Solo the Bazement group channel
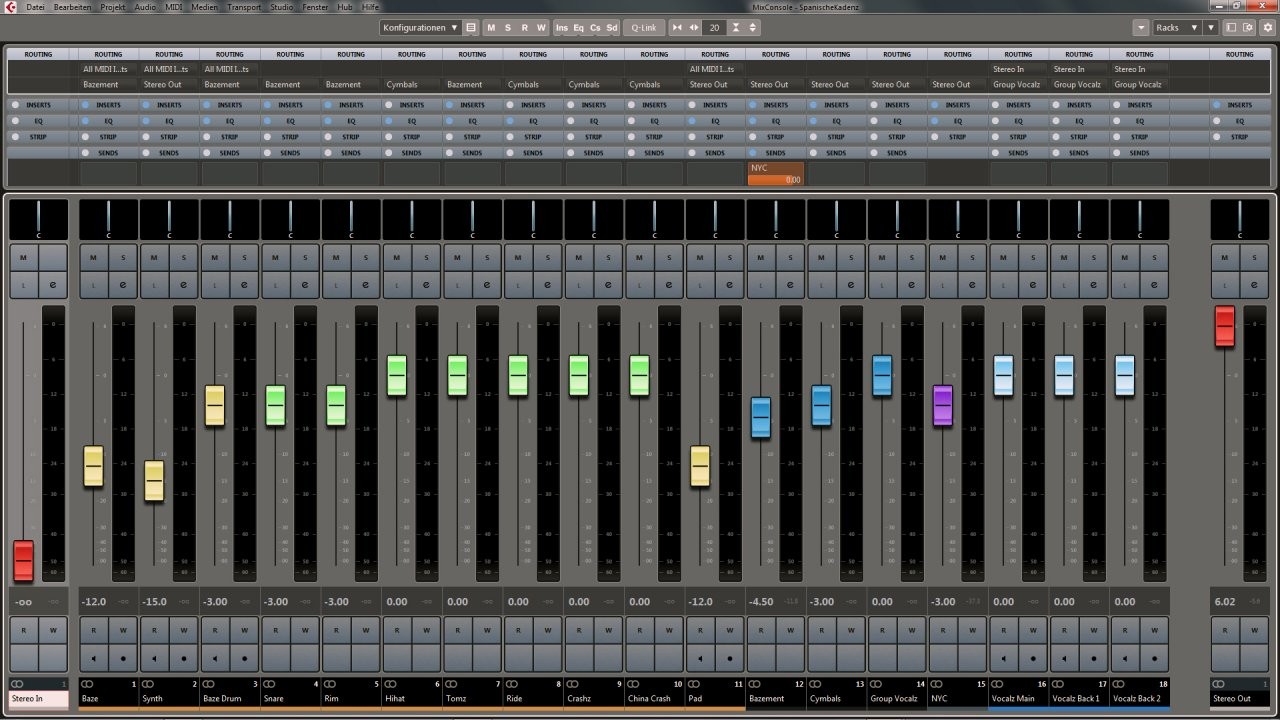 click(791, 257)
